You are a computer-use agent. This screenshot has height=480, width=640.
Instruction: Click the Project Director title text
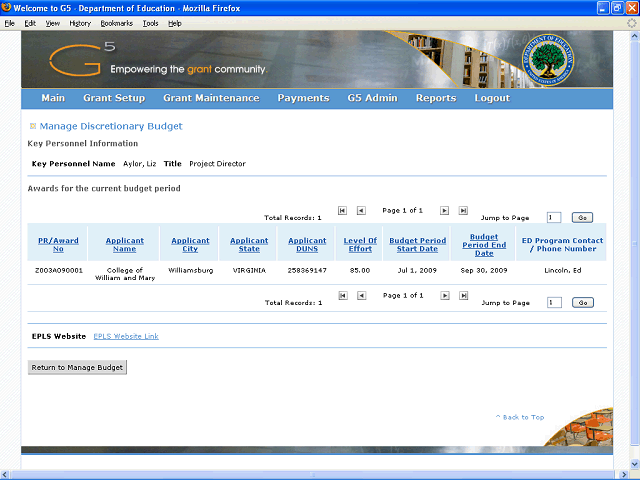(x=218, y=164)
